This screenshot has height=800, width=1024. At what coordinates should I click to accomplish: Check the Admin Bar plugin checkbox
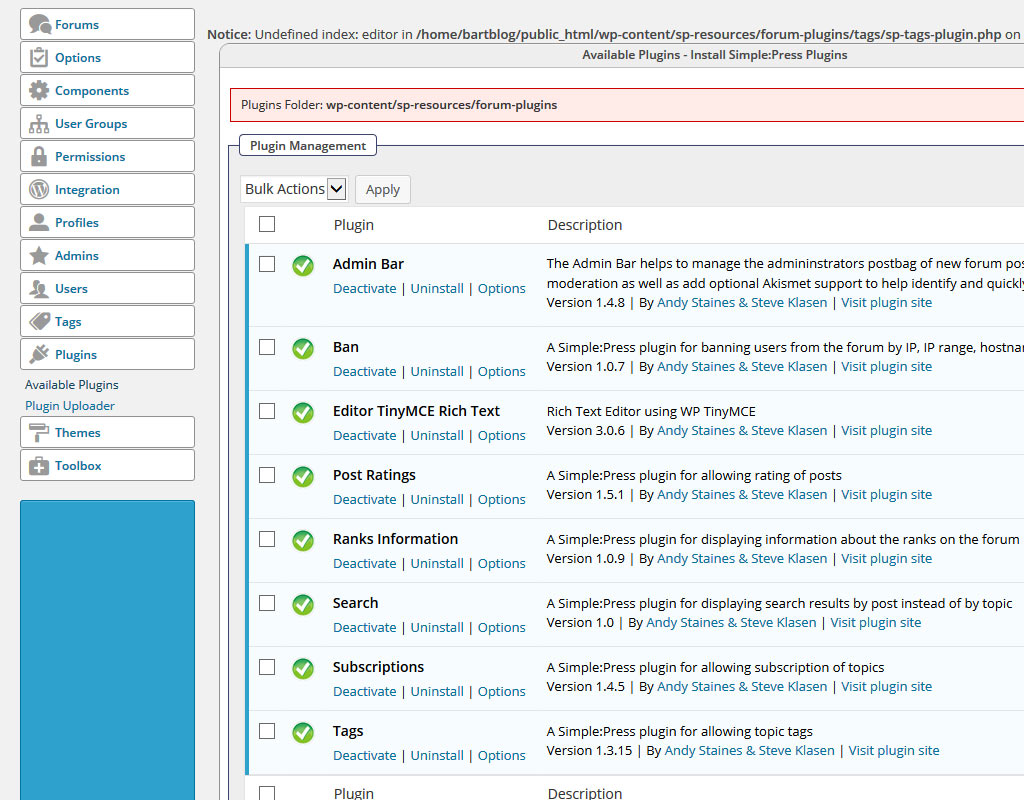click(x=267, y=264)
